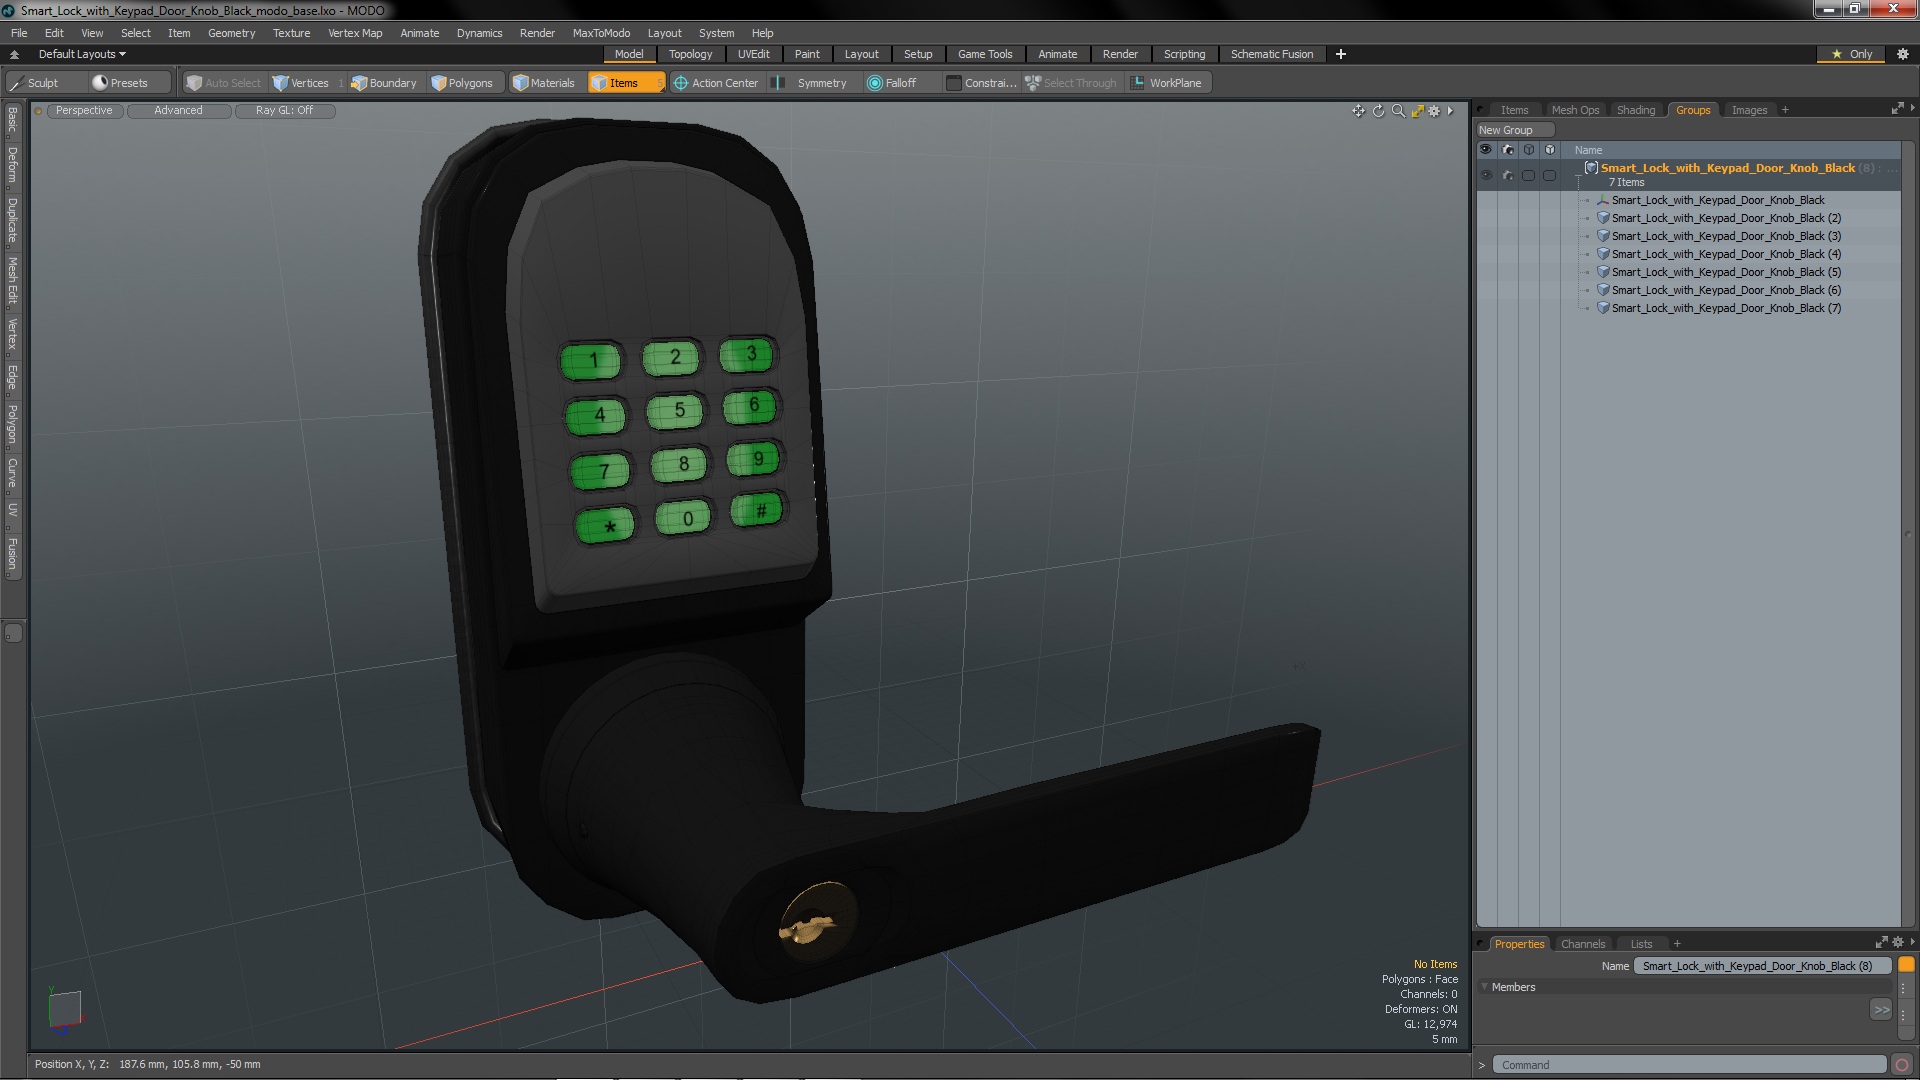The height and width of the screenshot is (1080, 1920).
Task: Add a new layout tab with plus
Action: click(x=1341, y=54)
